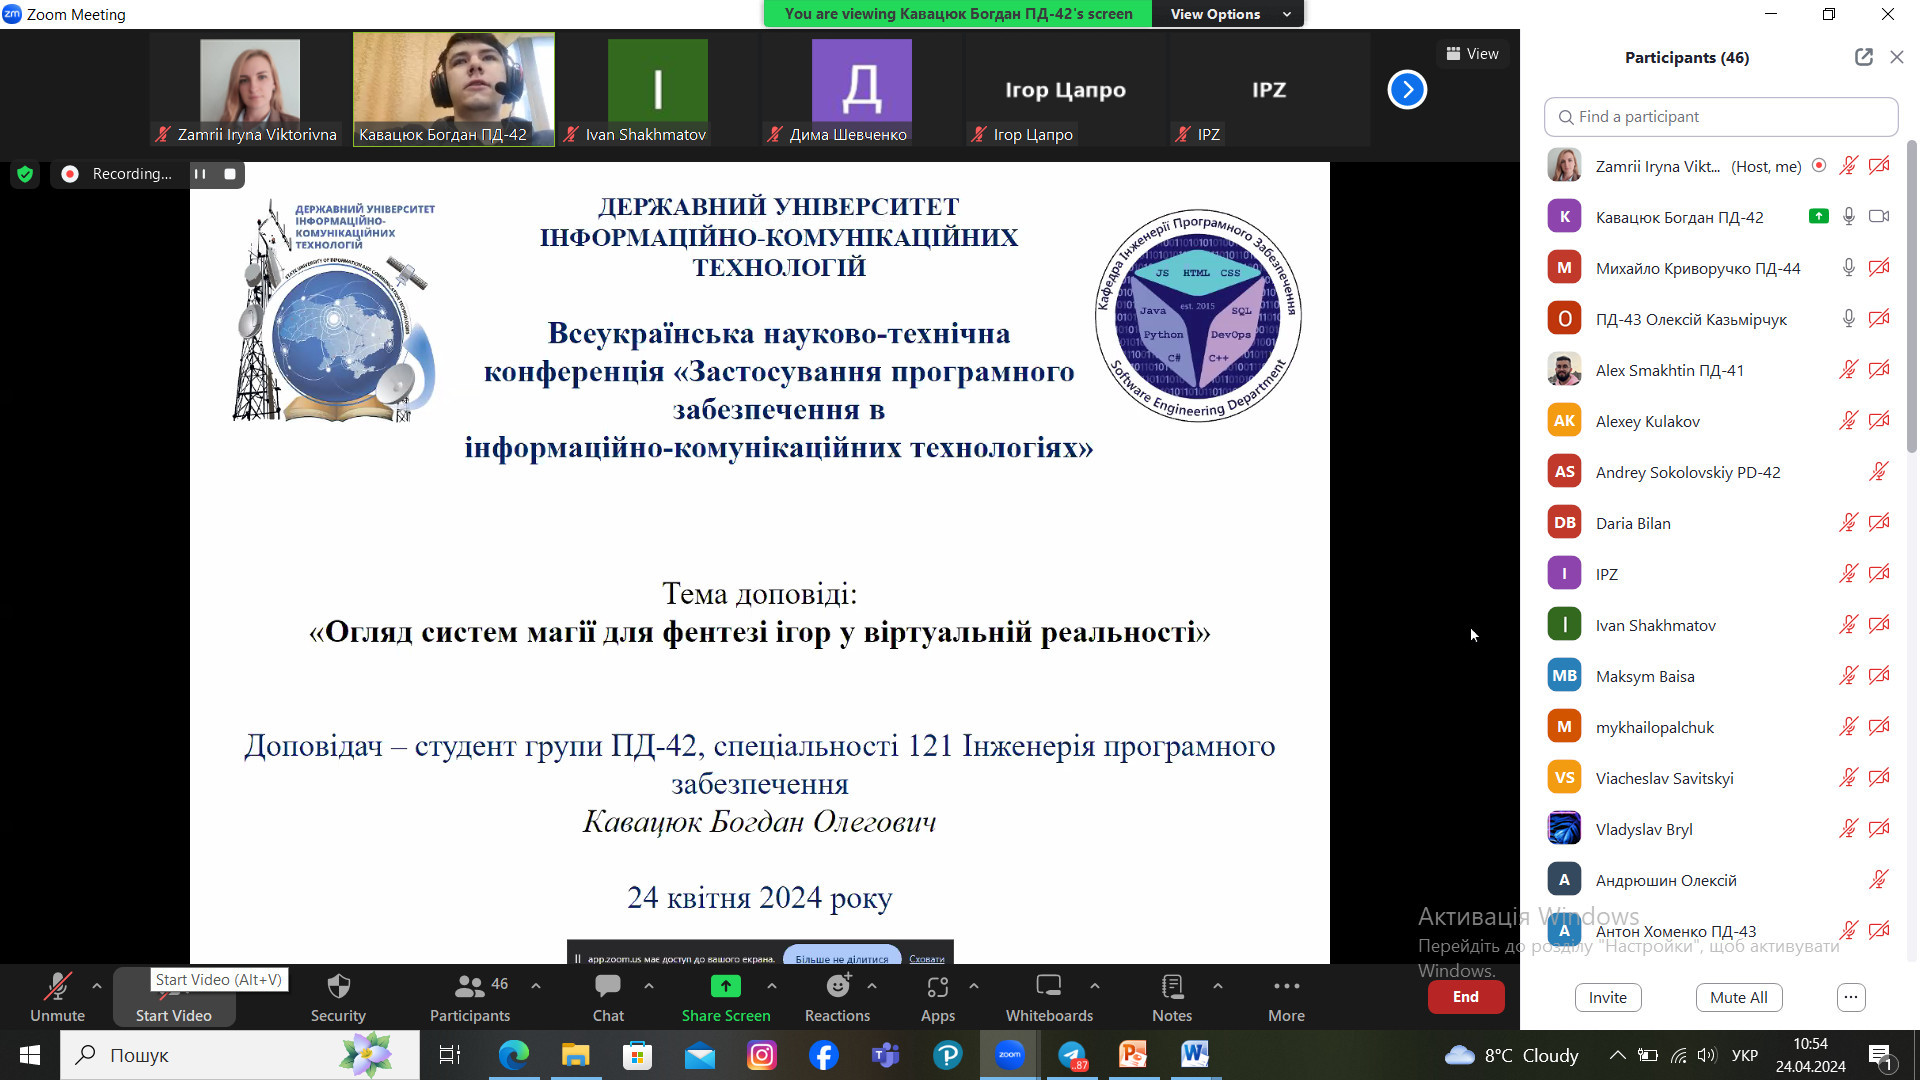
Task: Expand the Share Screen options arrow
Action: point(772,986)
